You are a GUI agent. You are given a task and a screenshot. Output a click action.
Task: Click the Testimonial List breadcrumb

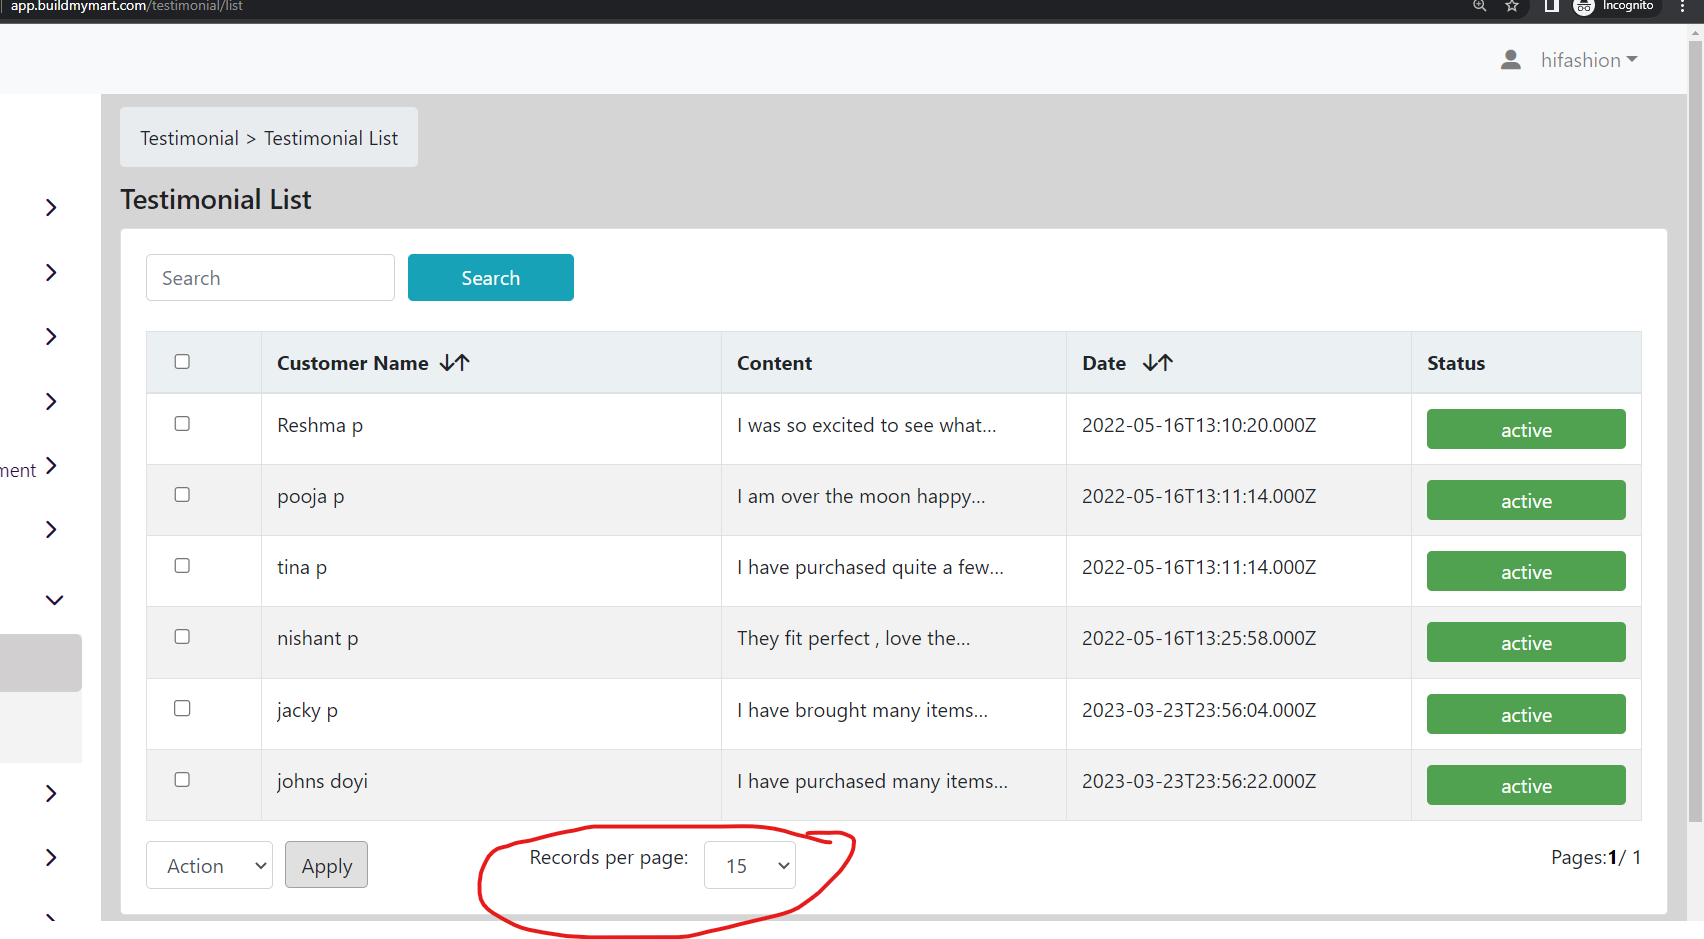[331, 138]
